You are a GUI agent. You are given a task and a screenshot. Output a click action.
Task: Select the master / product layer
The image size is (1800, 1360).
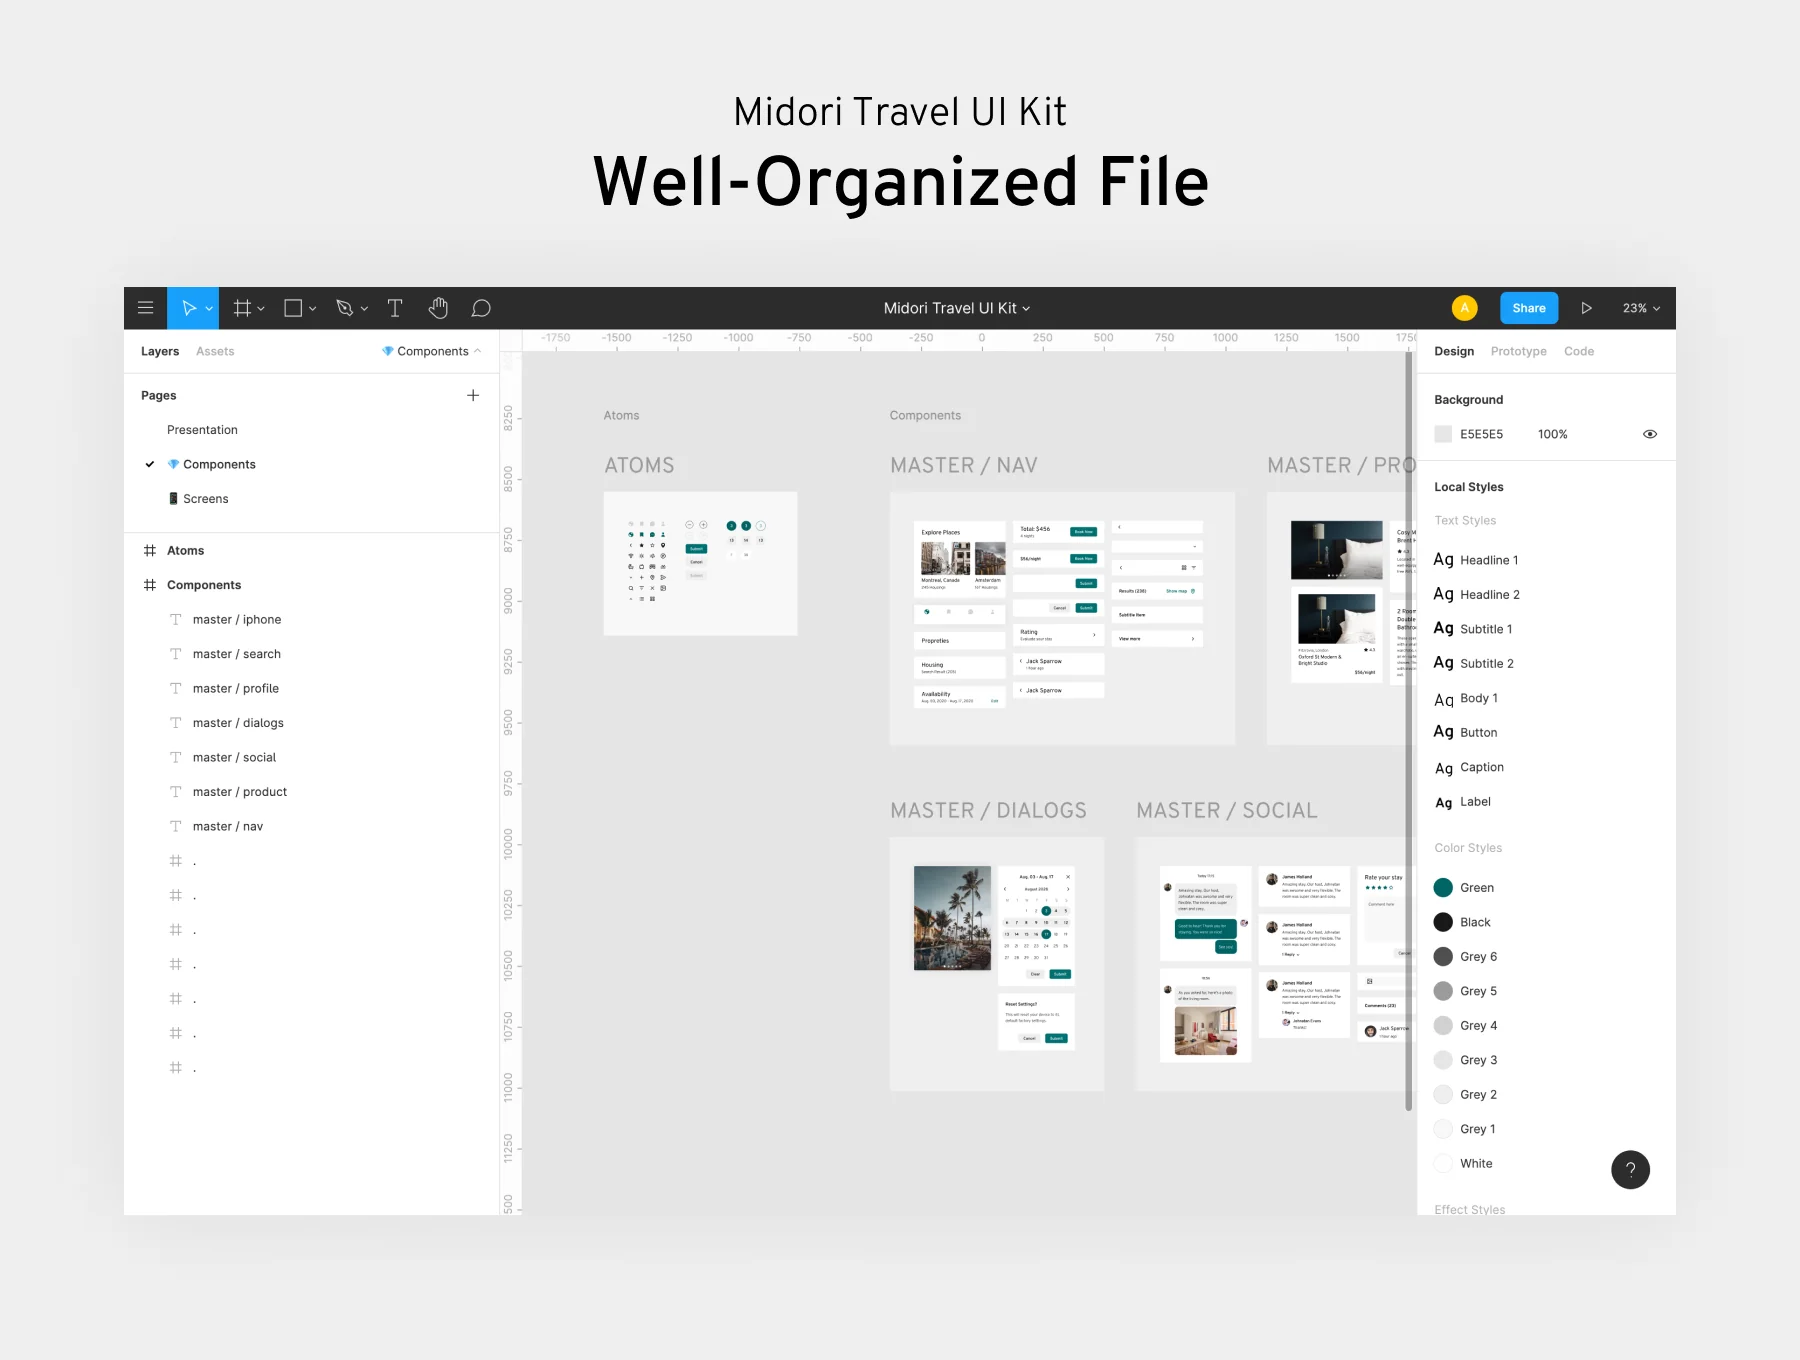point(240,792)
